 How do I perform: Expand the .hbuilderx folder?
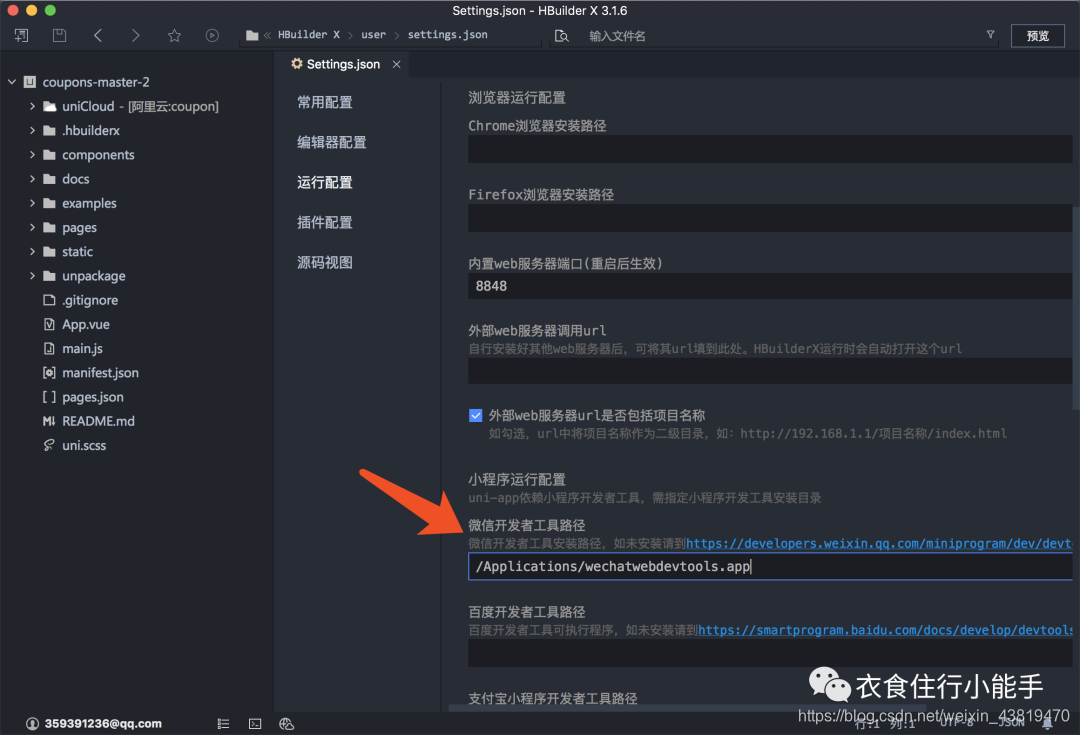[32, 130]
